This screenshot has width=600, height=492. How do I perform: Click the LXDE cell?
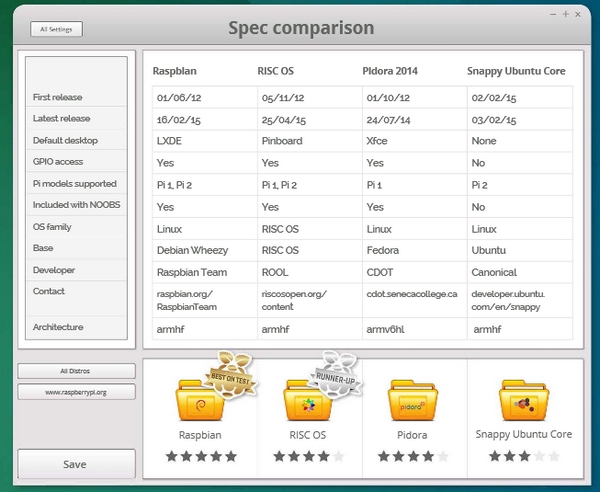[205, 141]
